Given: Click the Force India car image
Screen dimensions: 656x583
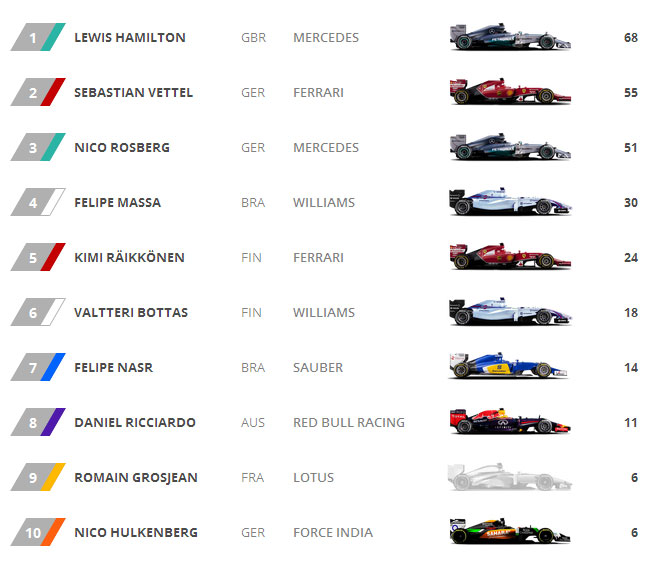Looking at the screenshot, I should (x=510, y=532).
